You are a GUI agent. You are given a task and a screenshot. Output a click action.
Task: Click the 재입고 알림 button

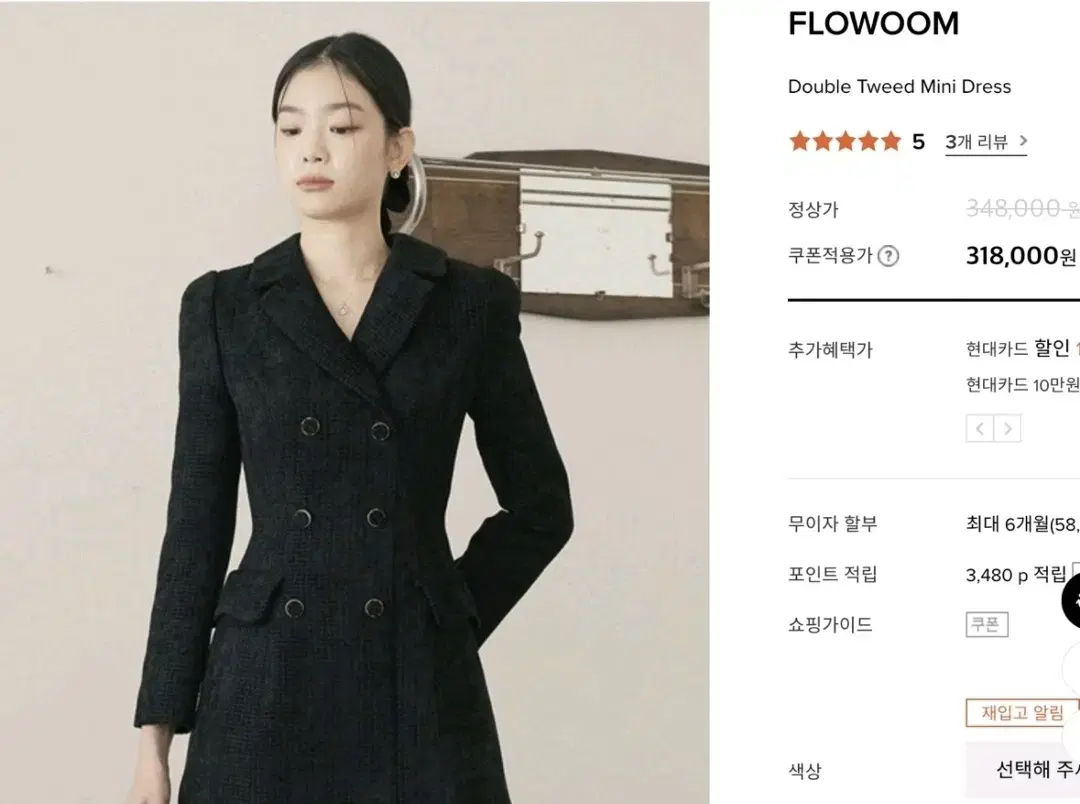[x=1022, y=712]
